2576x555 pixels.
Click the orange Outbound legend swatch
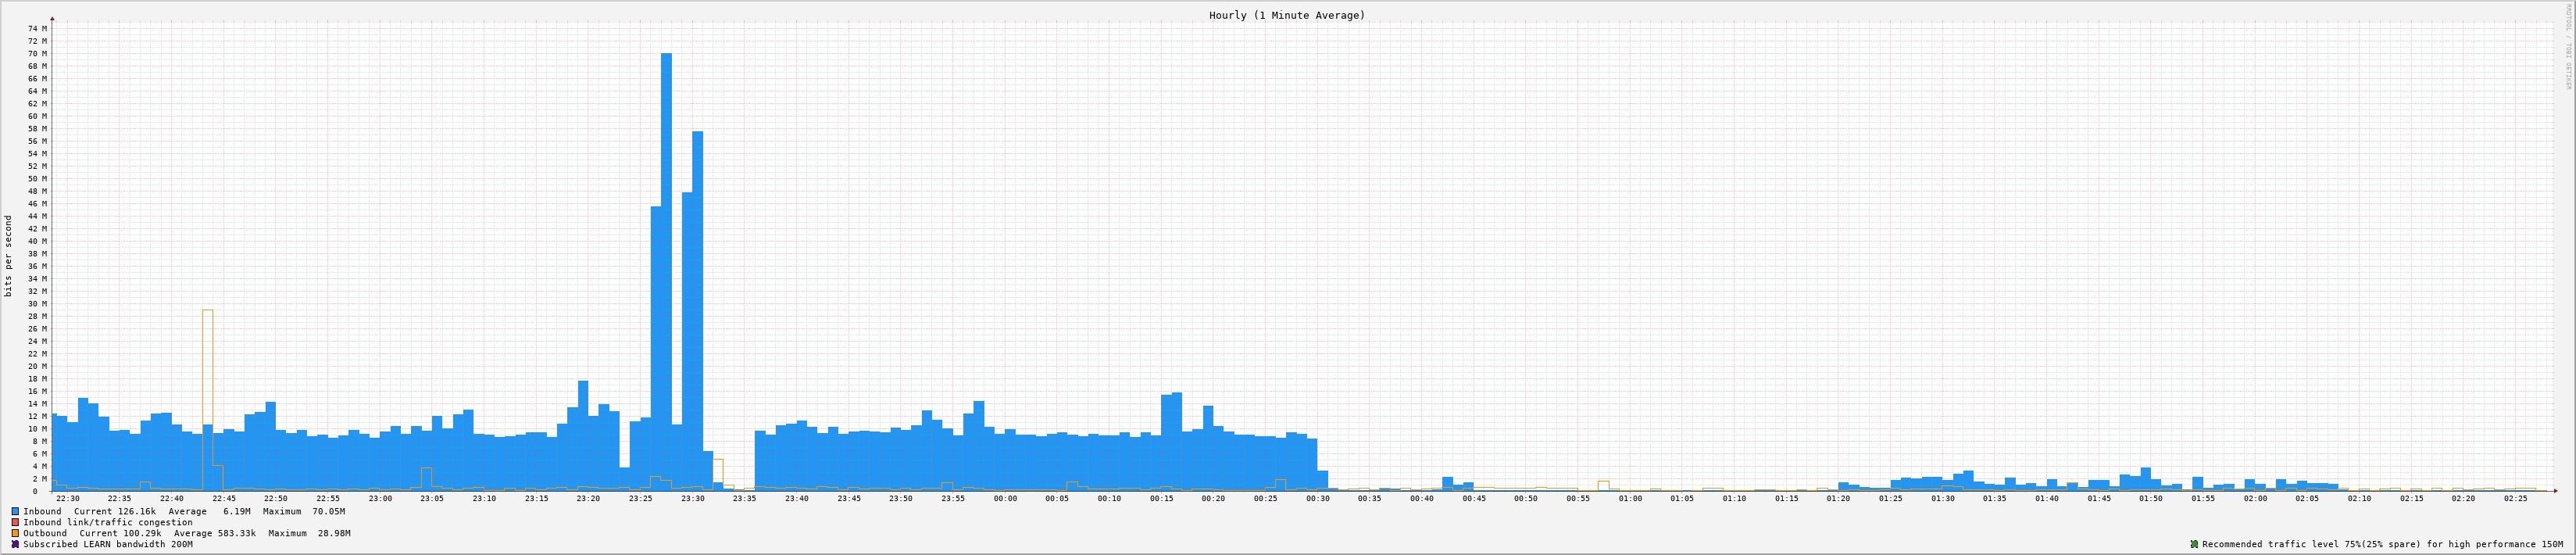pyautogui.click(x=16, y=533)
